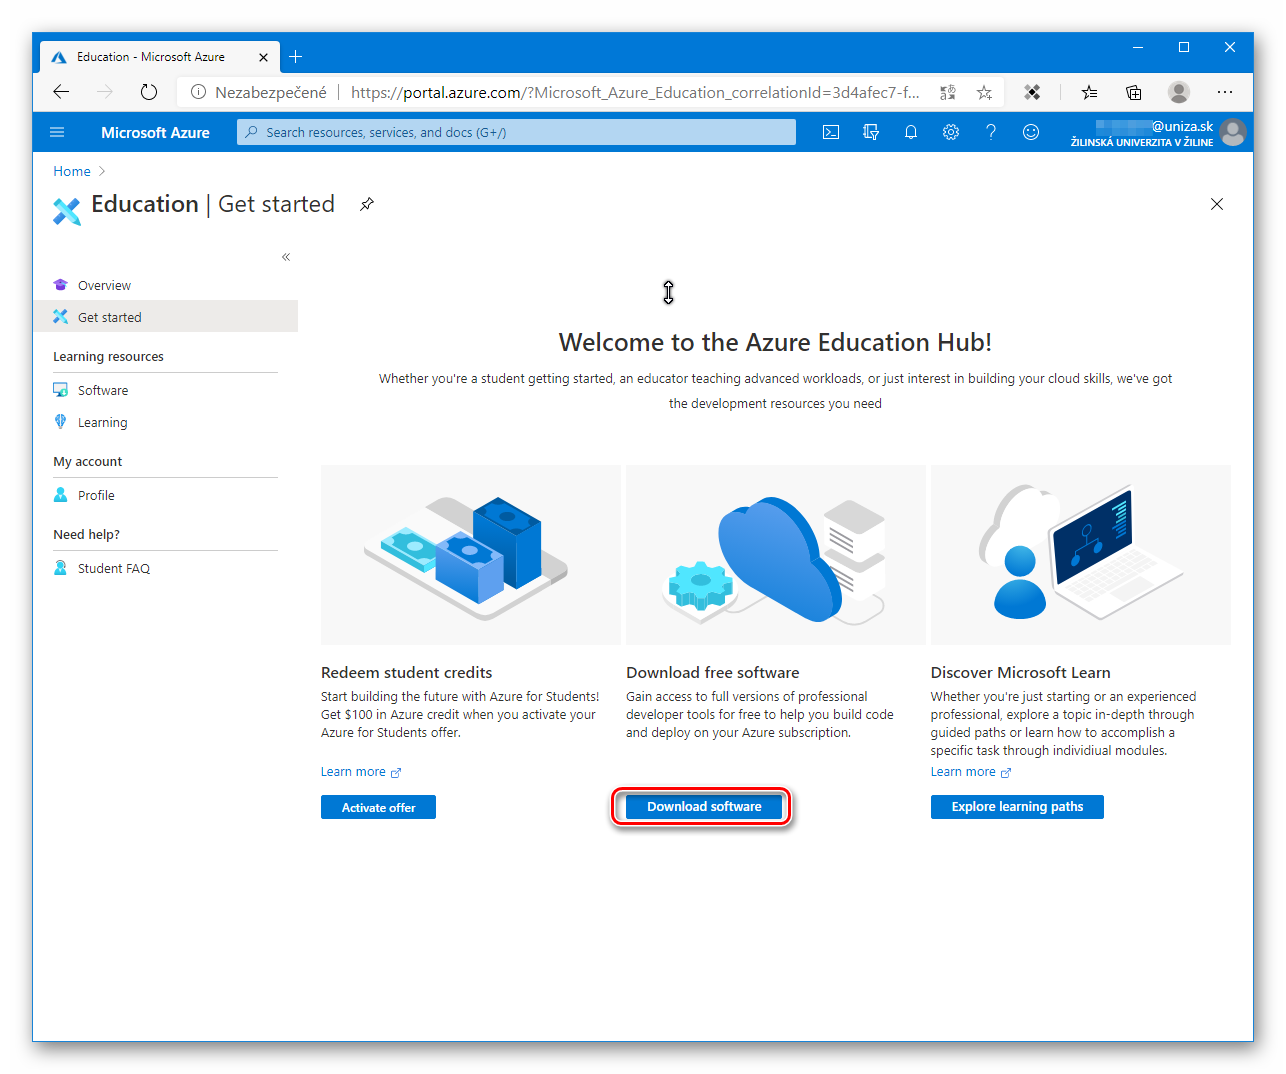Open the notifications bell
The width and height of the screenshot is (1286, 1074).
point(910,131)
